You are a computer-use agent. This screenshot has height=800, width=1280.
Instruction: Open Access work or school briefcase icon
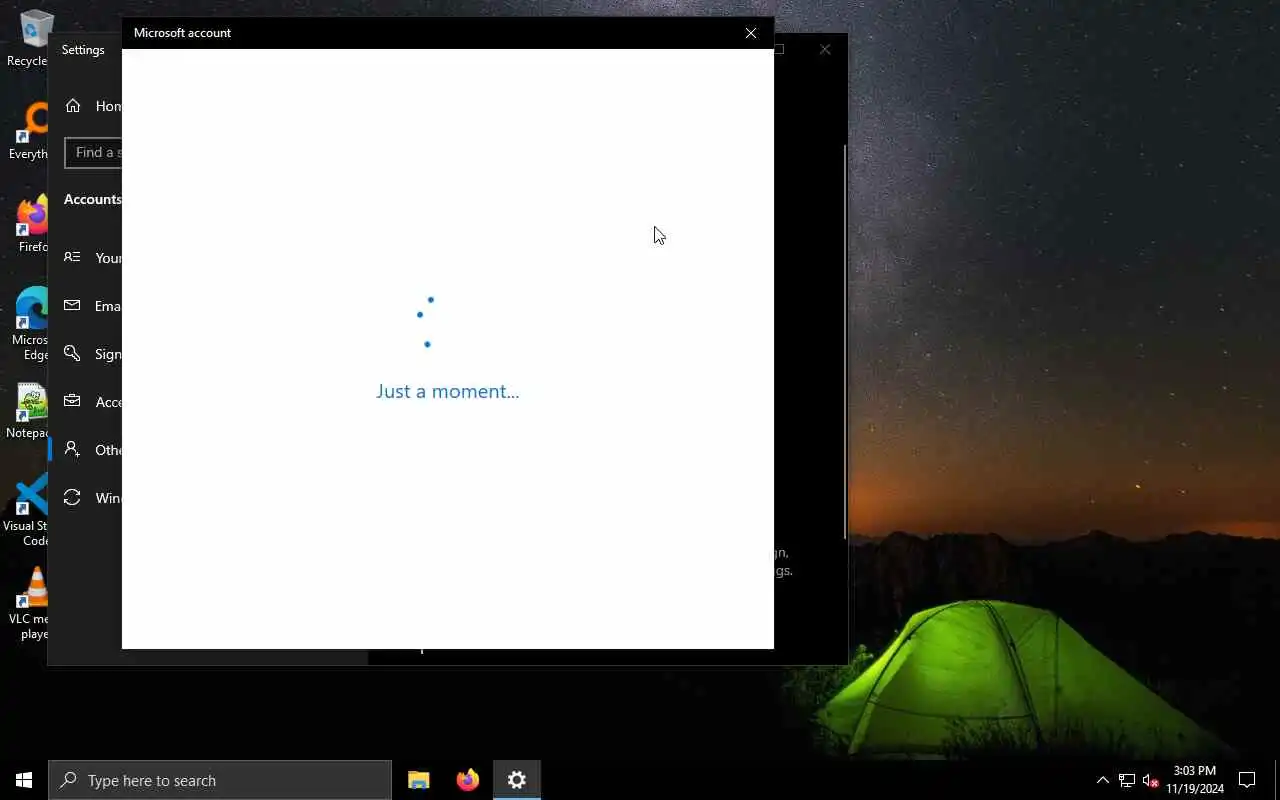72,401
